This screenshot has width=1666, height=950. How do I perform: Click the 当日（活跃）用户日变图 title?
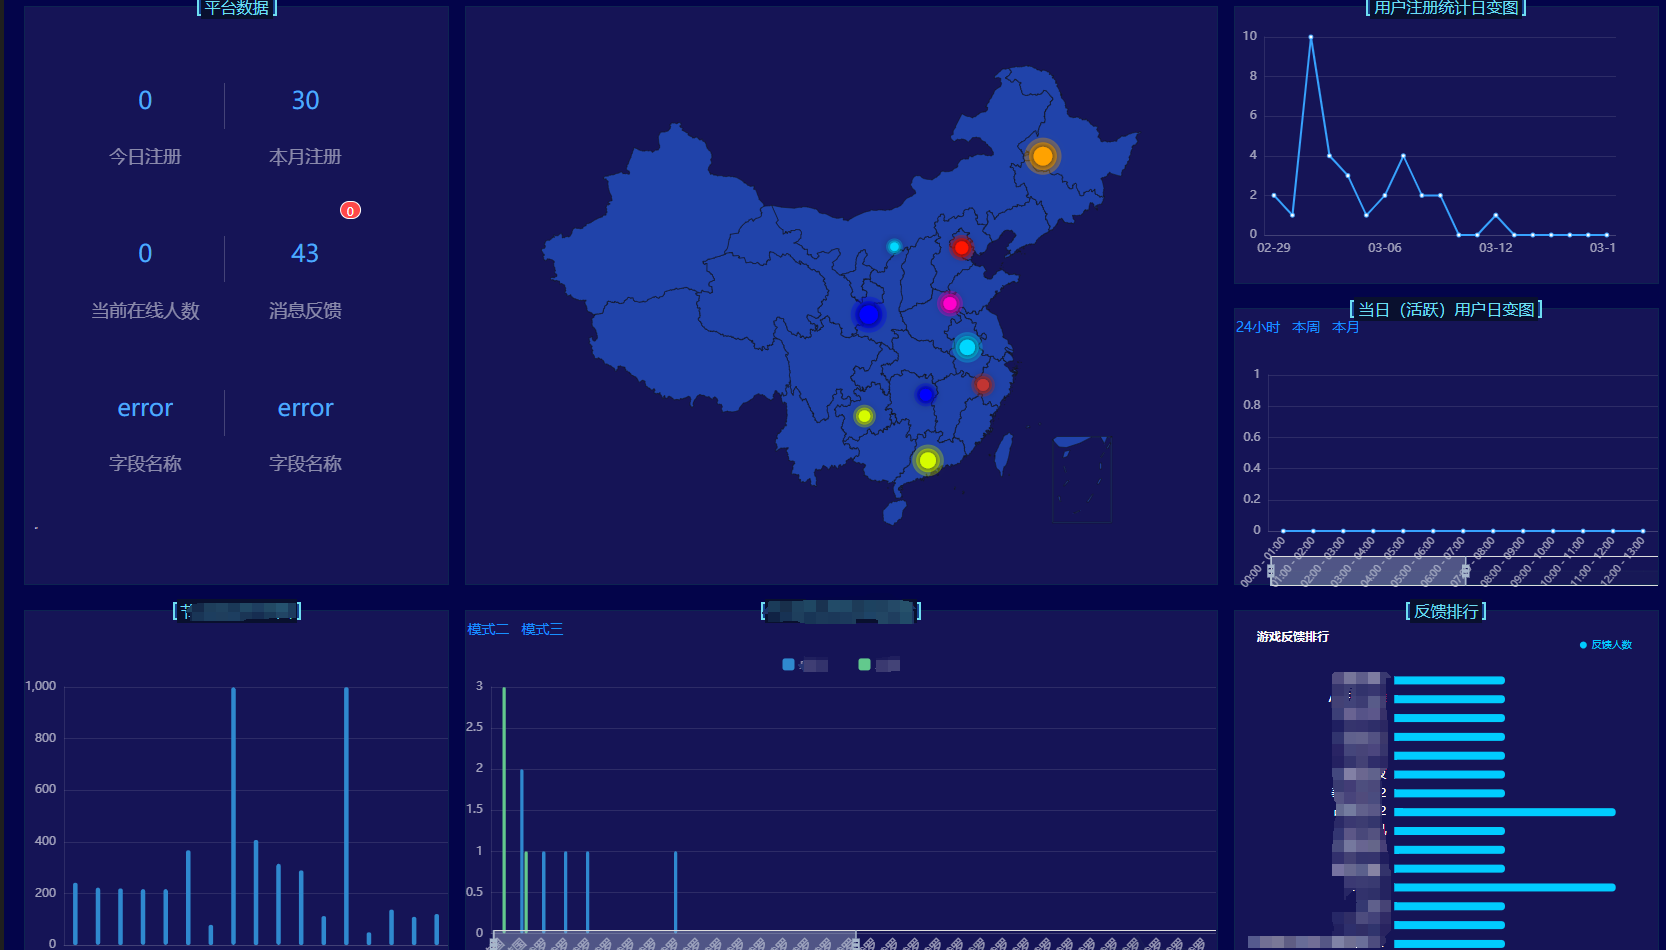point(1446,310)
